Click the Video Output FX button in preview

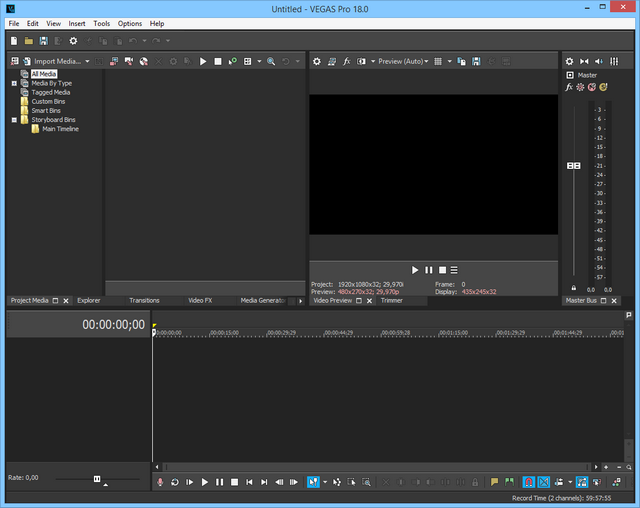(x=346, y=61)
